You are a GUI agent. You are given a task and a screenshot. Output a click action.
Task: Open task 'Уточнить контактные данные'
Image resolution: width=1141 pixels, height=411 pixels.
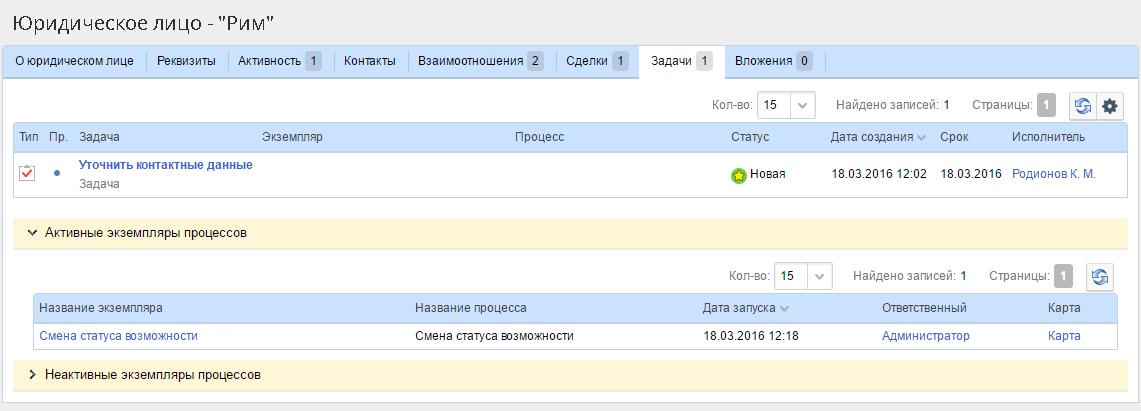click(x=165, y=165)
